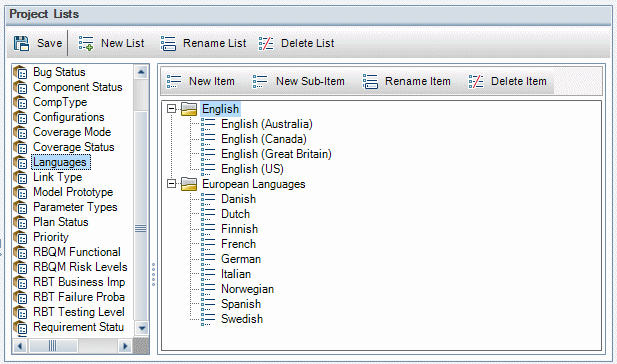The width and height of the screenshot is (617, 364).
Task: Collapse the European Languages folder node
Action: pos(172,183)
